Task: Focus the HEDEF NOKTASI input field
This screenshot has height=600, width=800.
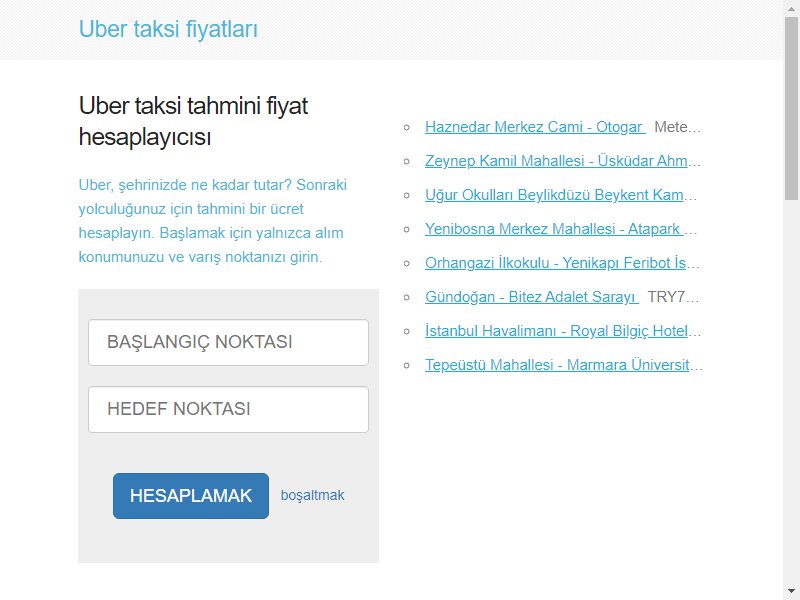Action: point(229,409)
